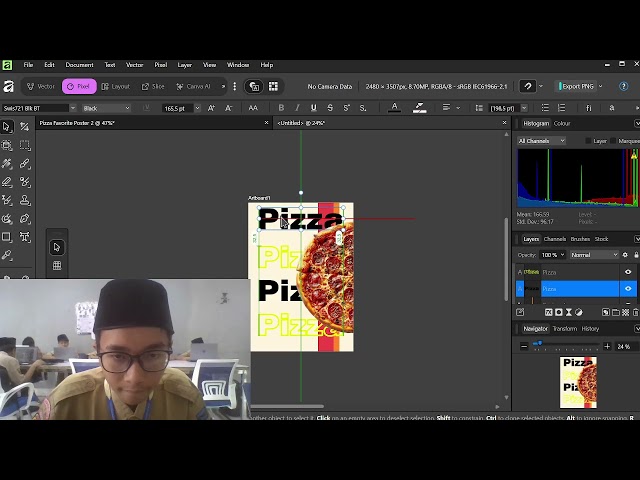
Task: Increase font size with A+ icon
Action: pos(211,108)
